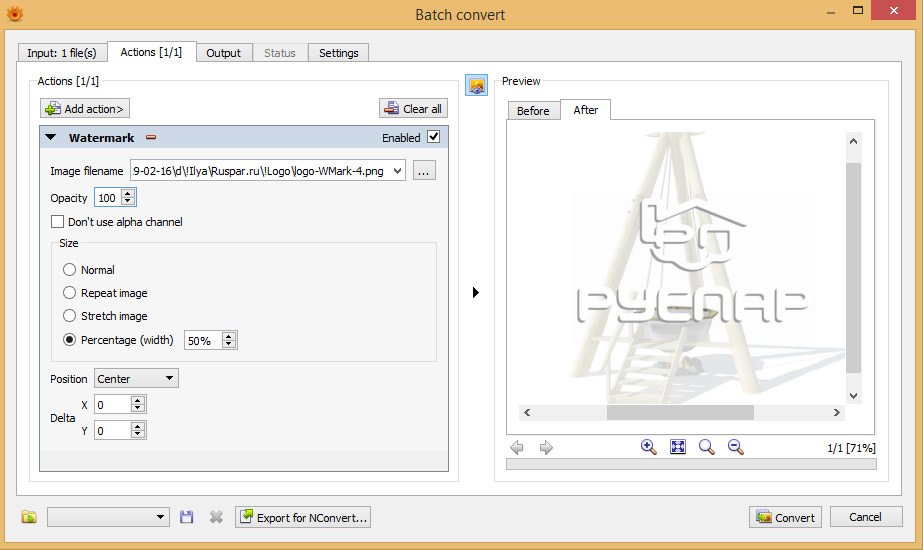This screenshot has width=923, height=550.
Task: Click Export for NConvert button
Action: coord(303,517)
